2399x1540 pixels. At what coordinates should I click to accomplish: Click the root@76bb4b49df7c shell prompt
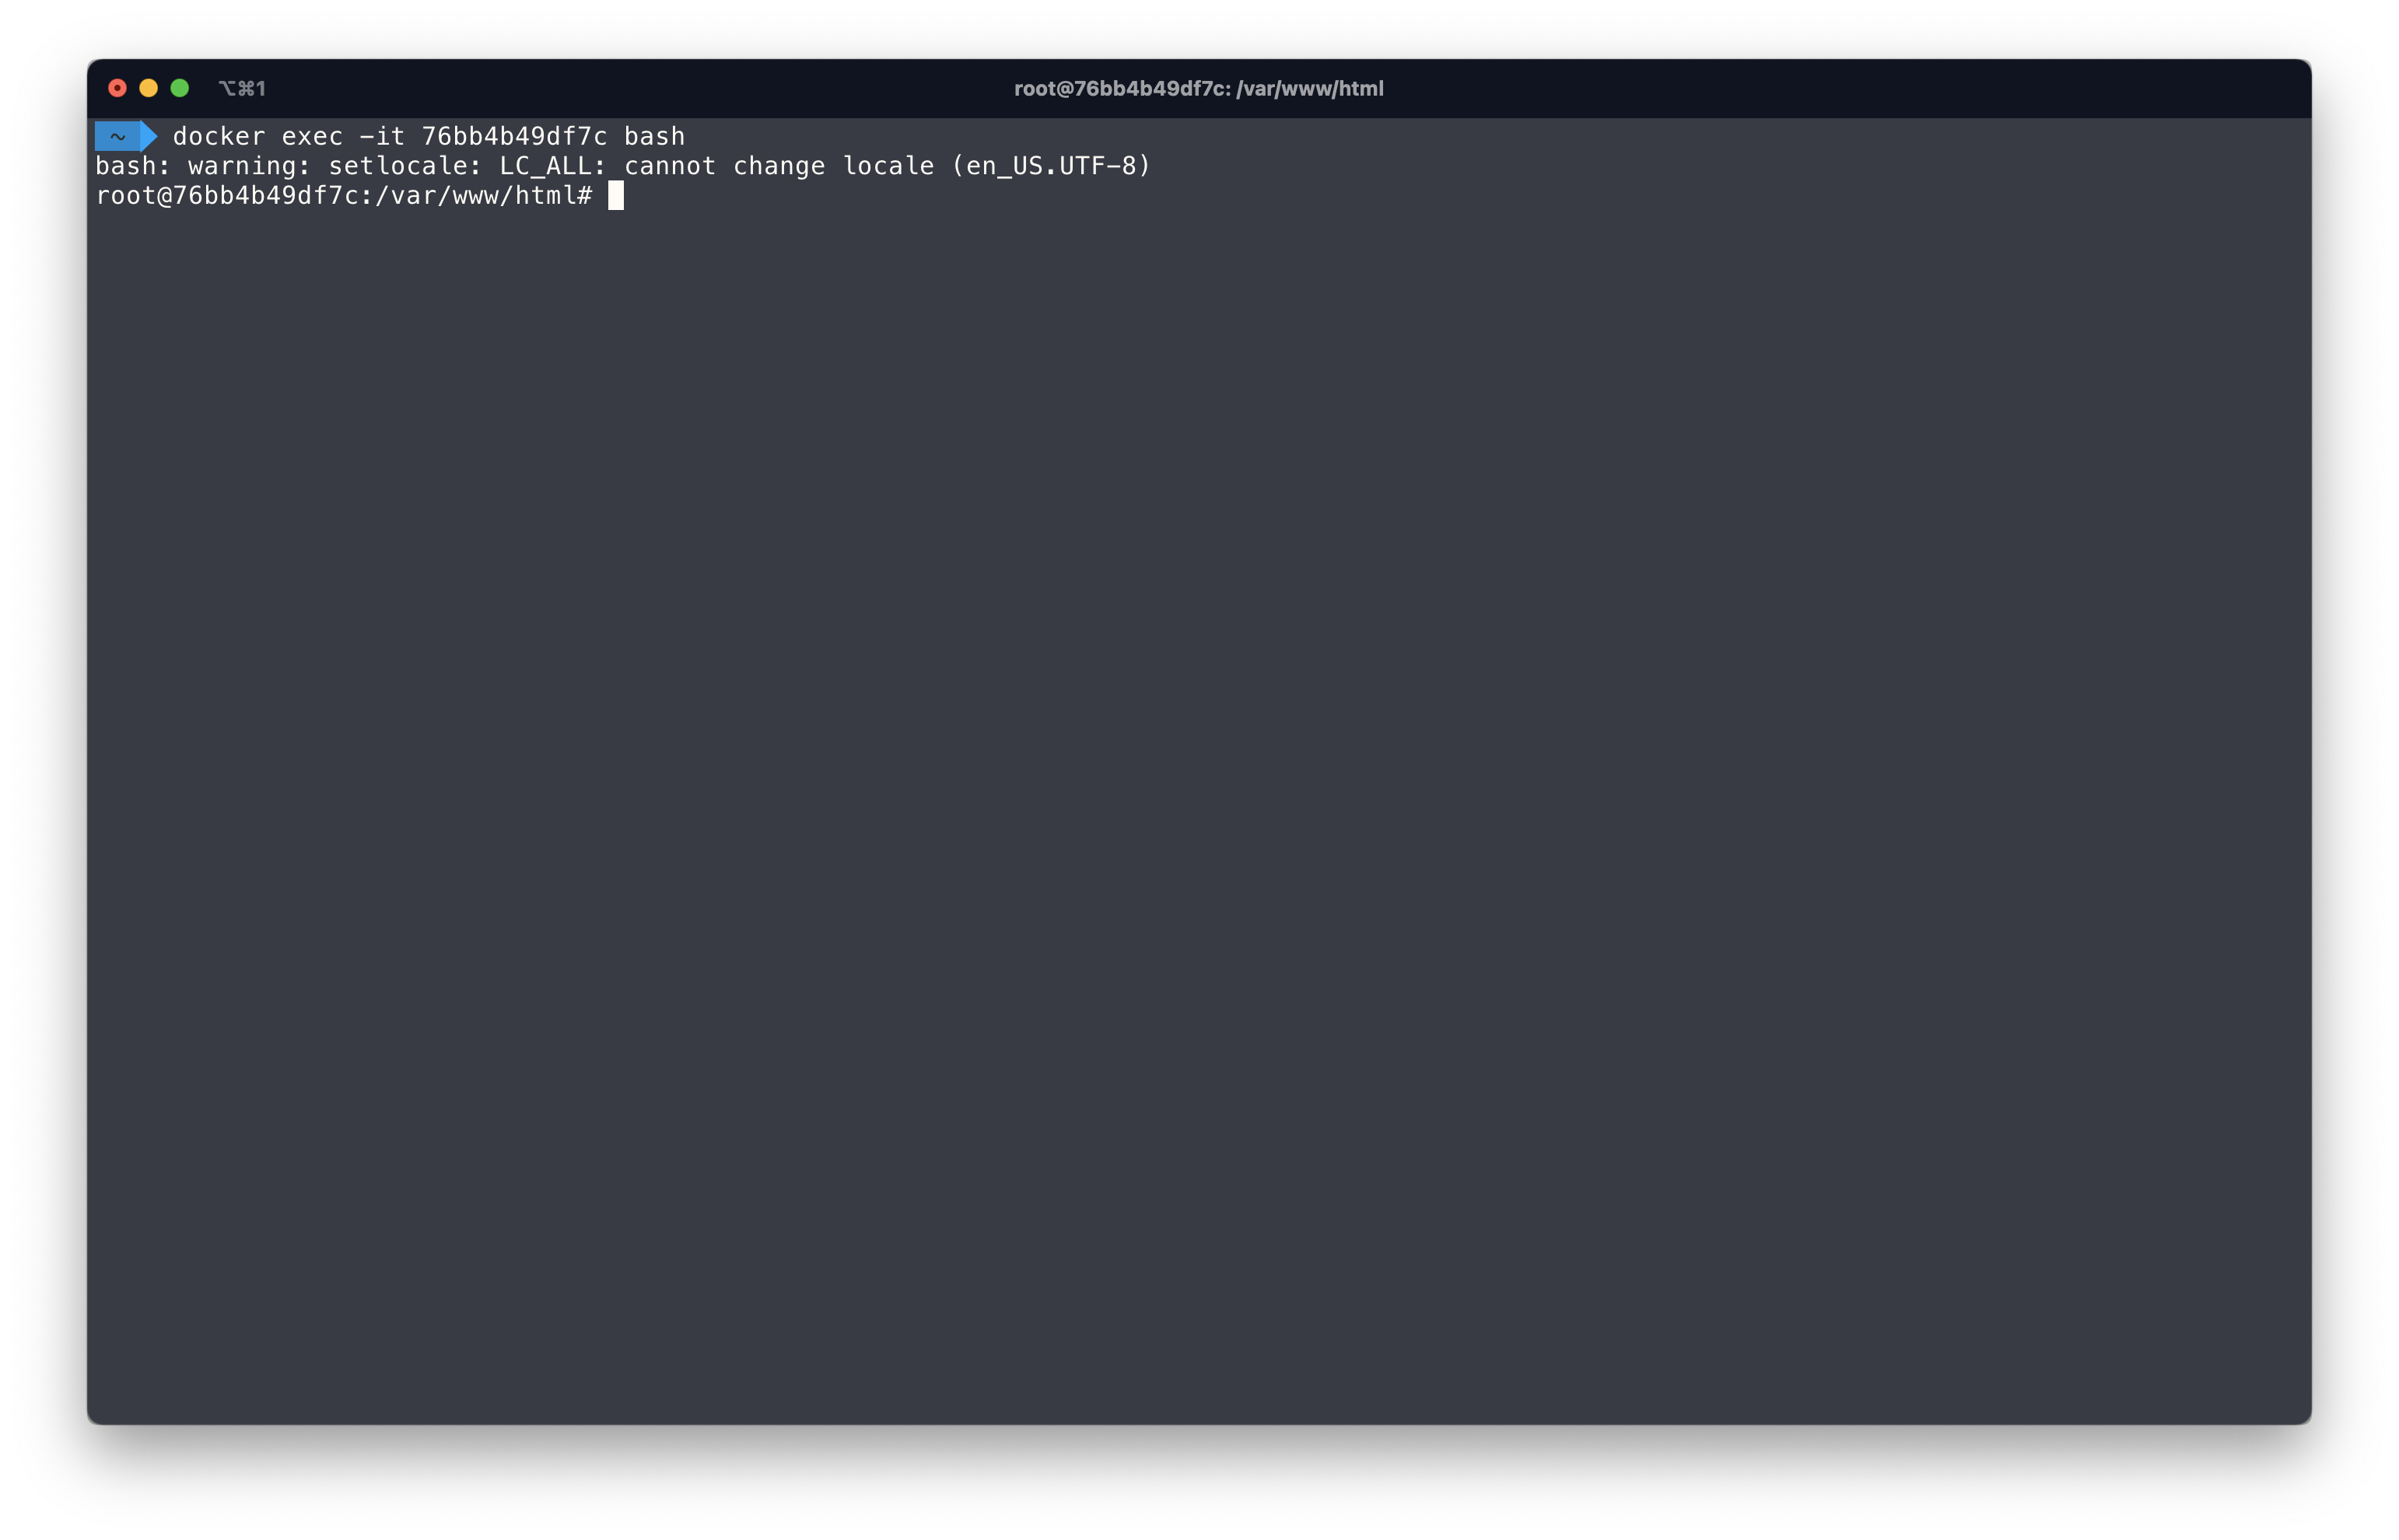click(x=226, y=196)
